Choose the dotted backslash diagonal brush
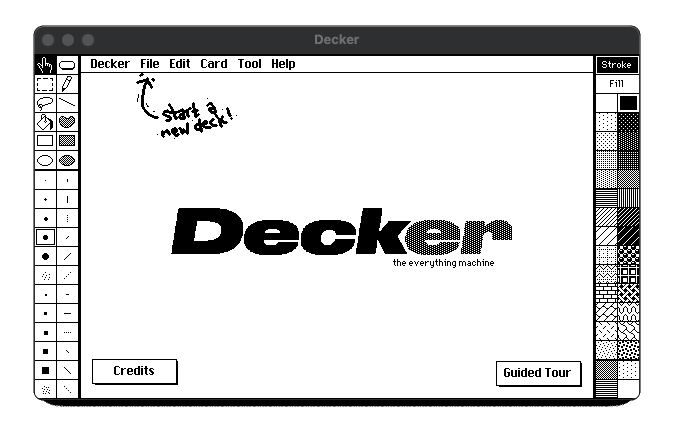The height and width of the screenshot is (442, 674). pyautogui.click(x=67, y=390)
